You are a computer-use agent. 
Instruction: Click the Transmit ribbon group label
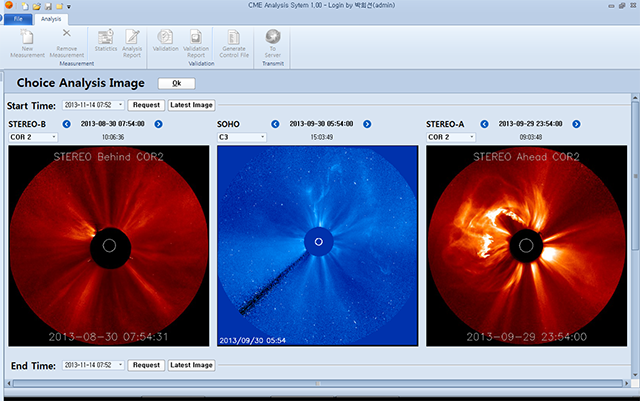tap(273, 64)
